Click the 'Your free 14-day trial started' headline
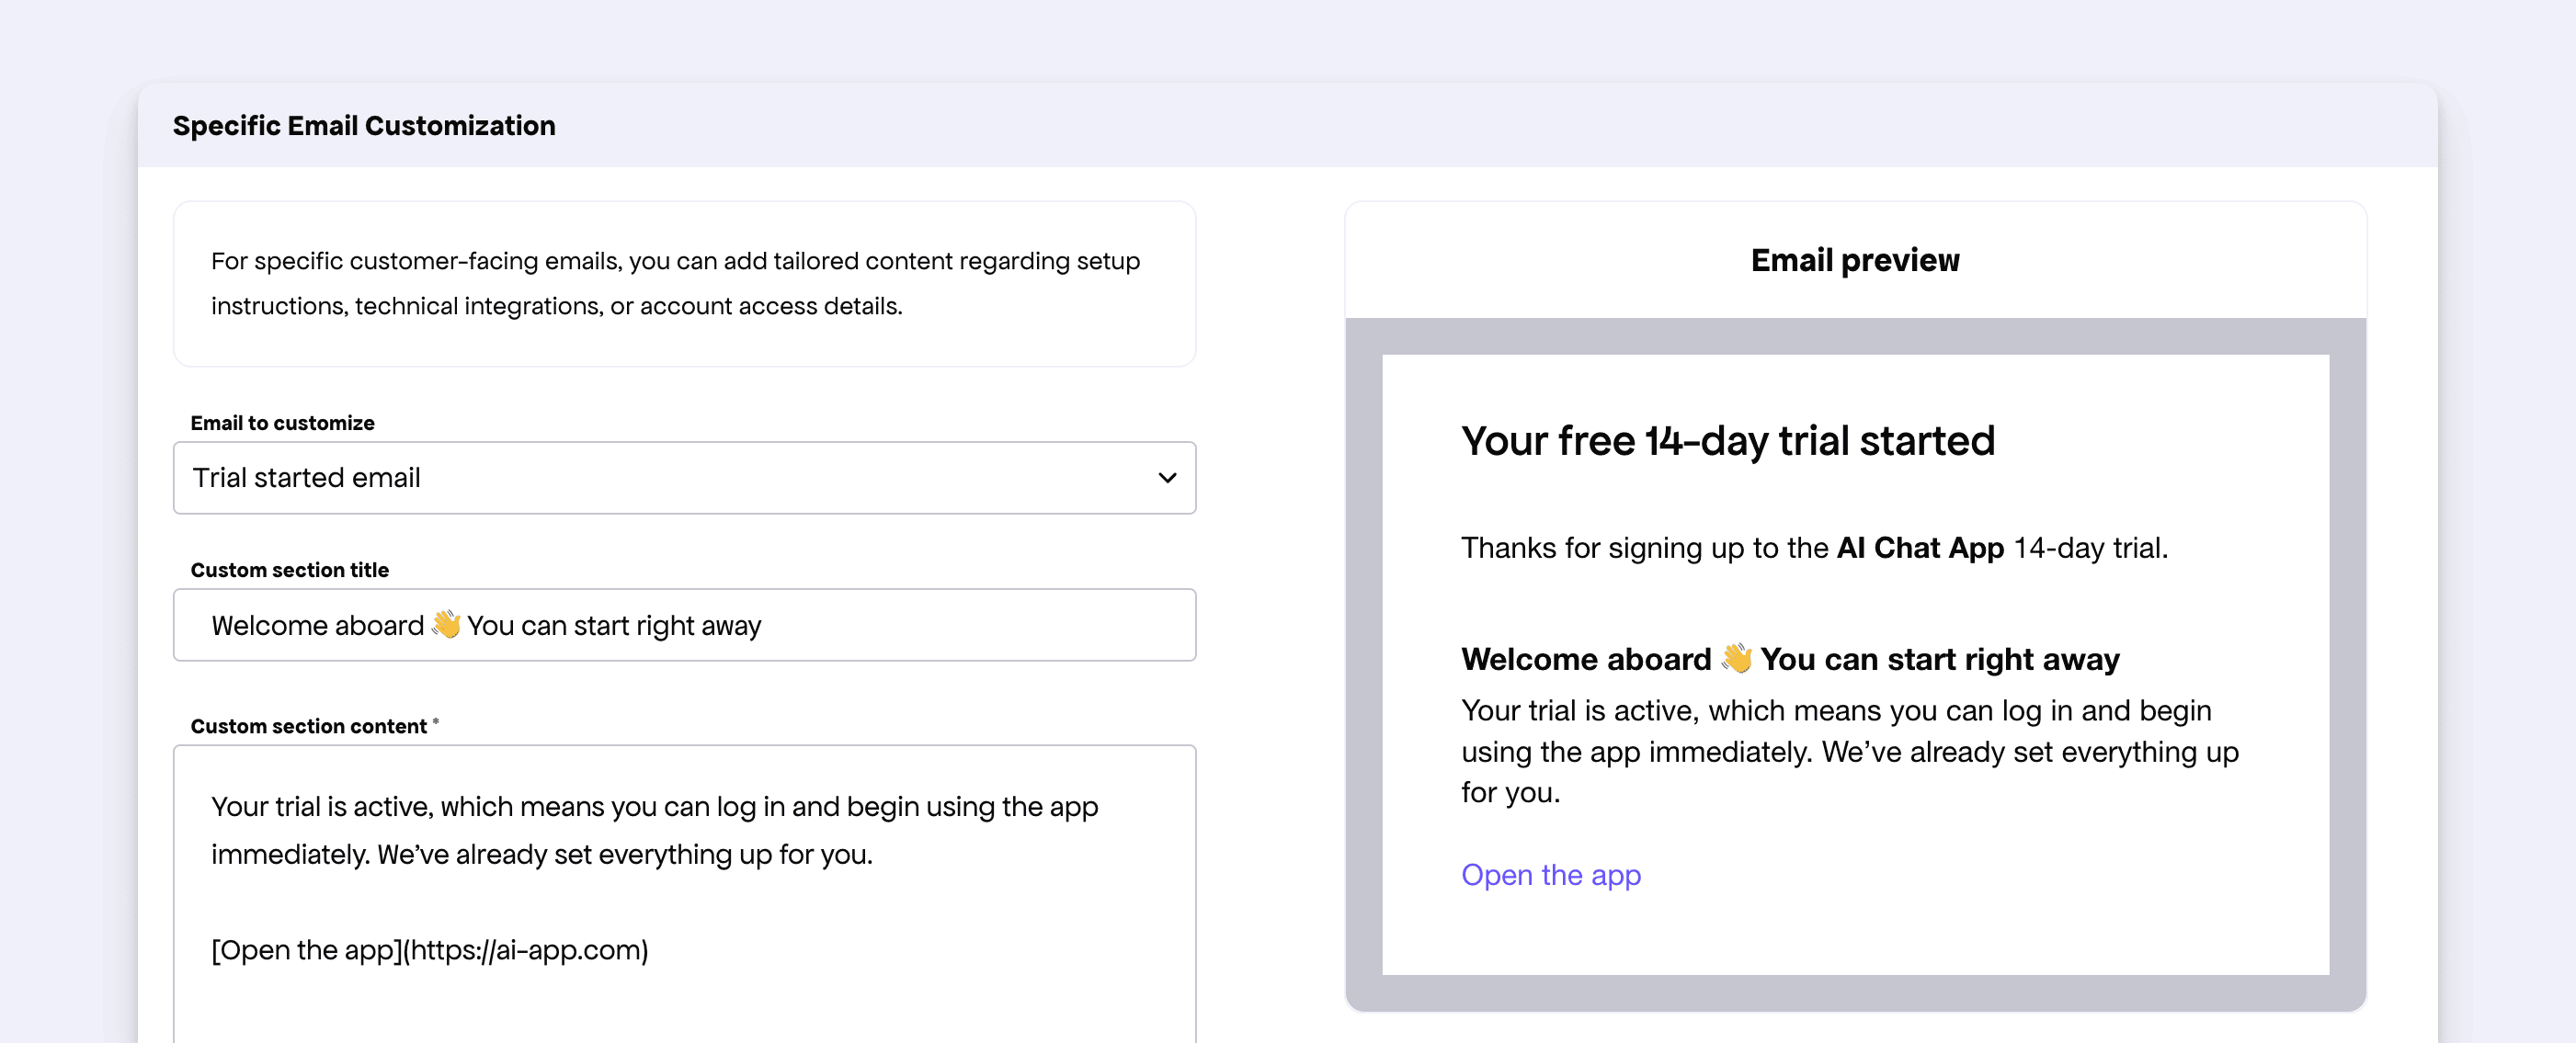 (x=1727, y=441)
